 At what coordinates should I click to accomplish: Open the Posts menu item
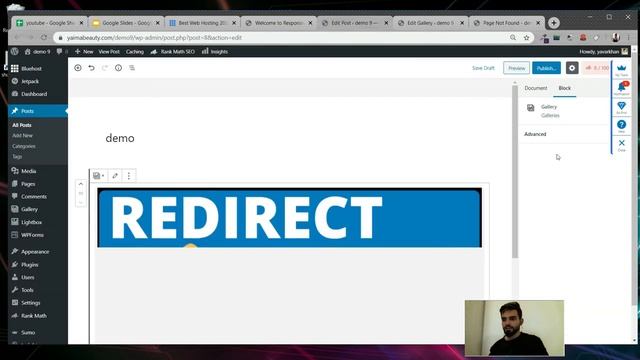pos(38,111)
